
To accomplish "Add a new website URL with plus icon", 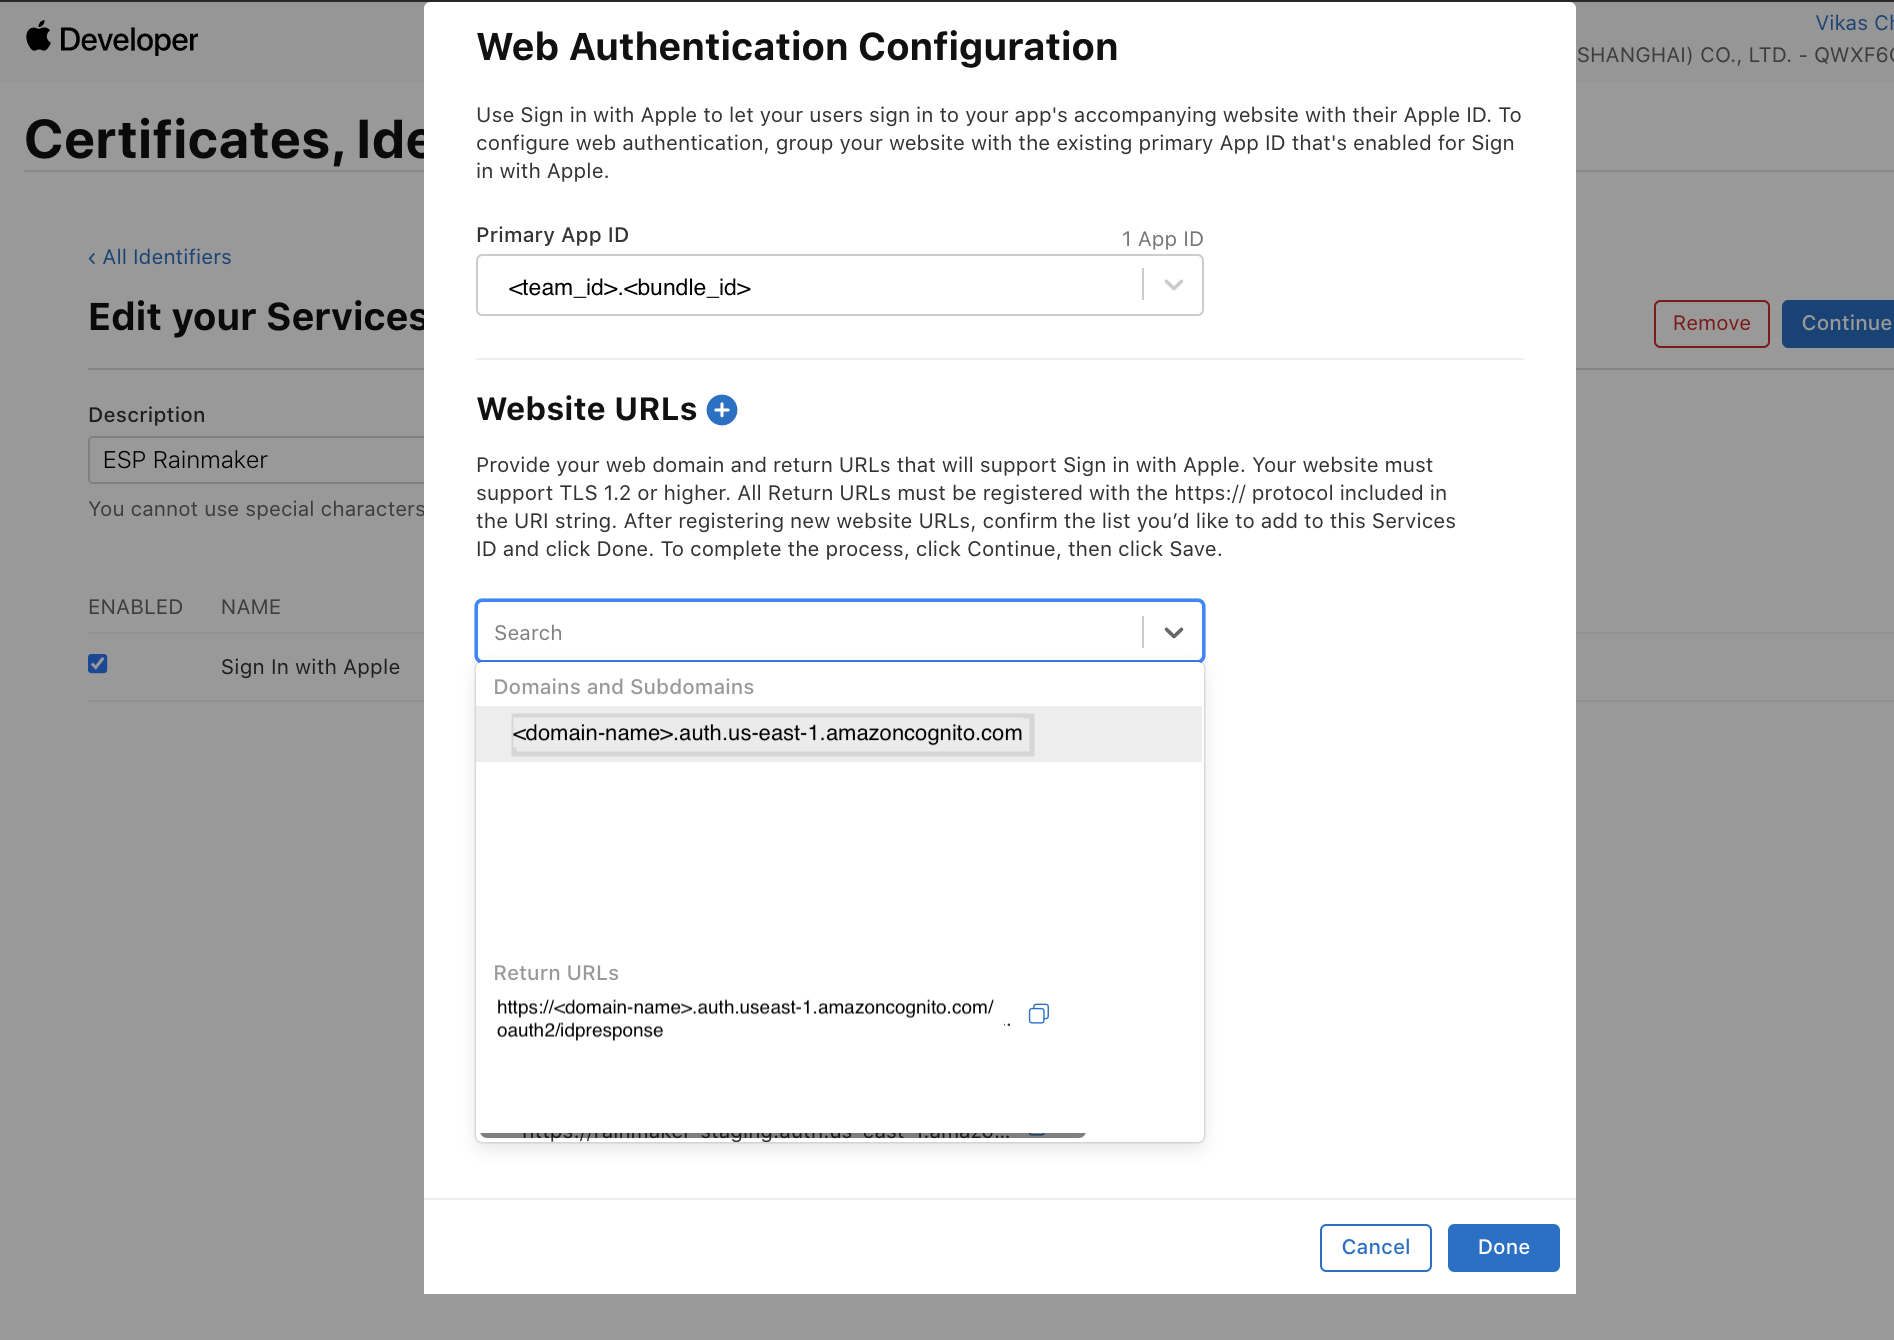I will tap(721, 410).
